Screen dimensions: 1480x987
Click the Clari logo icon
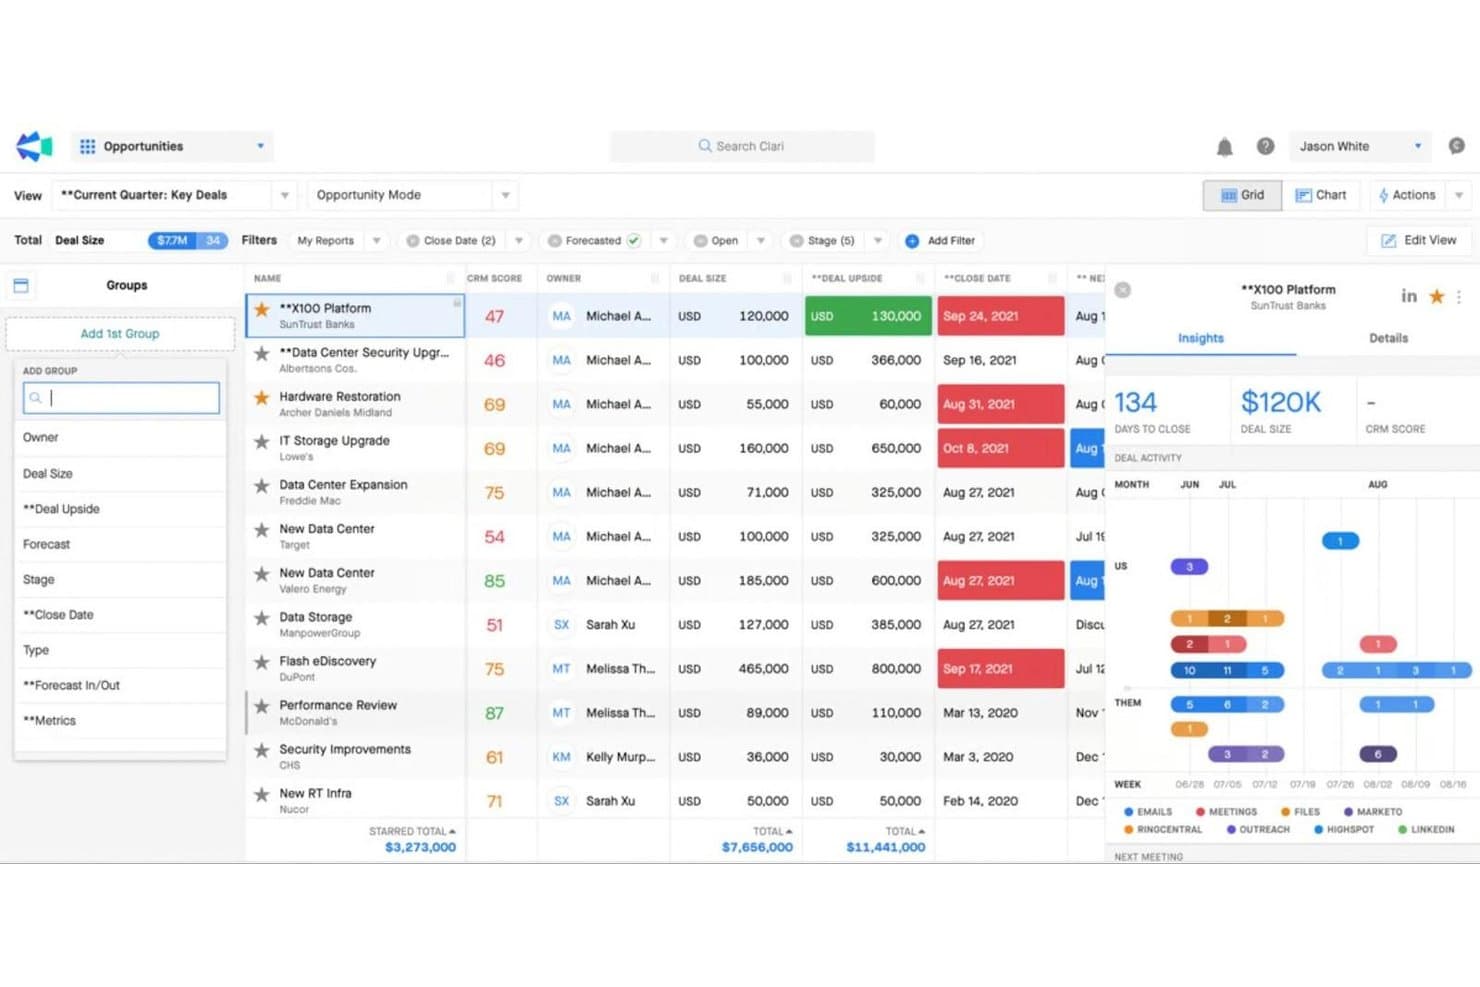tap(34, 146)
